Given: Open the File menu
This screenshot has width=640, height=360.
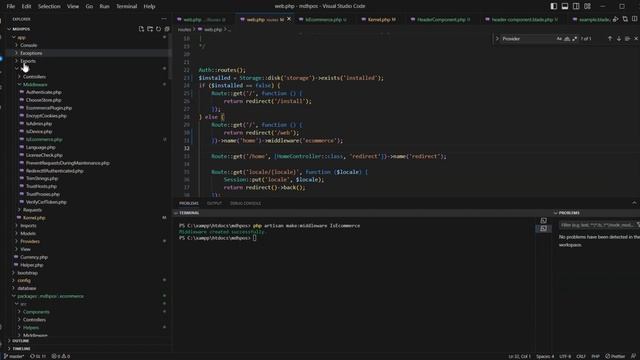Looking at the screenshot, I should coord(11,6).
